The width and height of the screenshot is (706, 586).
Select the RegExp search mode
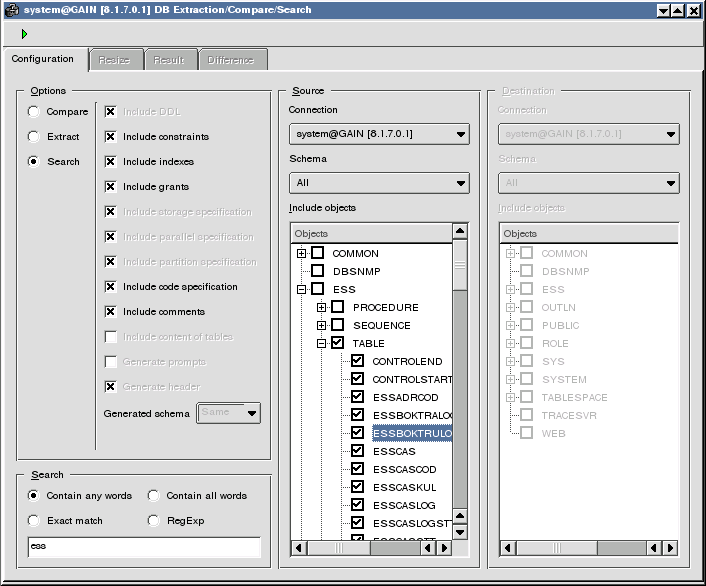tap(154, 521)
